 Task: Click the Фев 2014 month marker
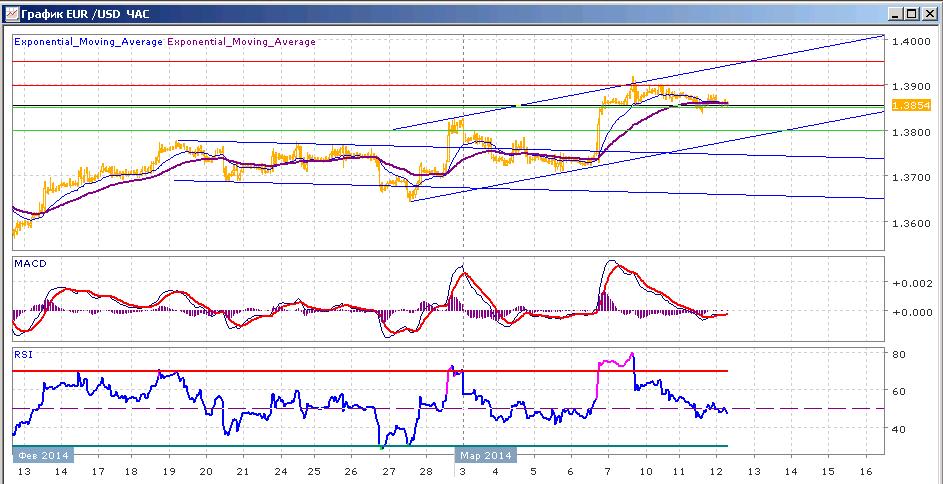[43, 454]
